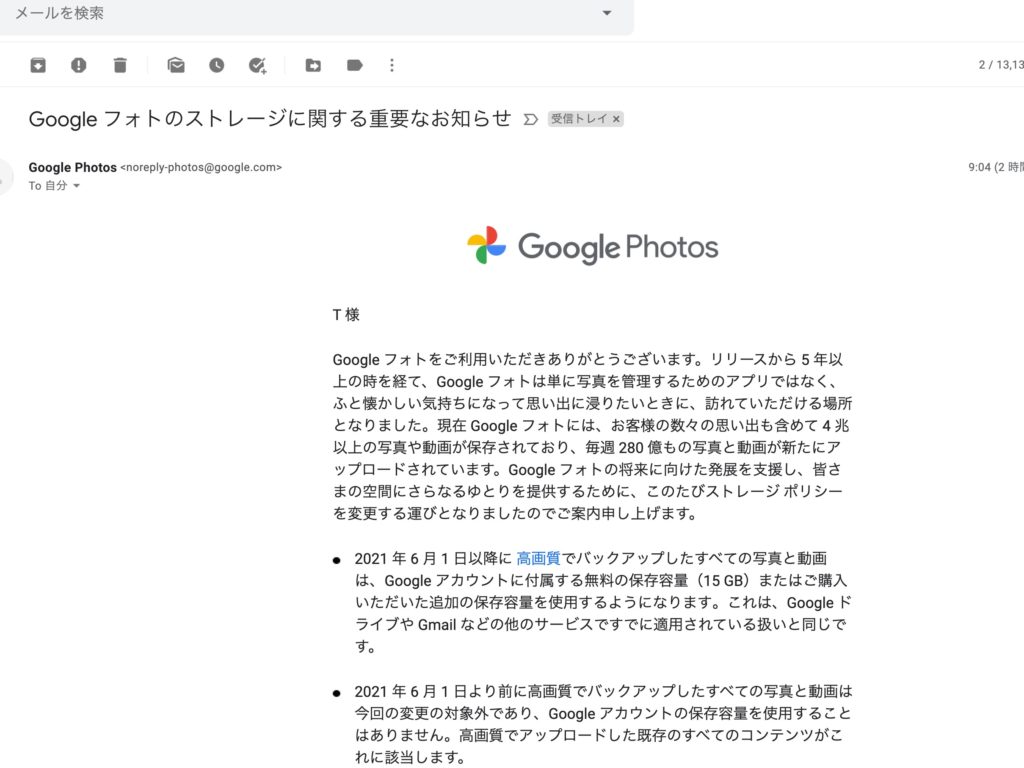Archive this email with the archive icon

point(38,65)
